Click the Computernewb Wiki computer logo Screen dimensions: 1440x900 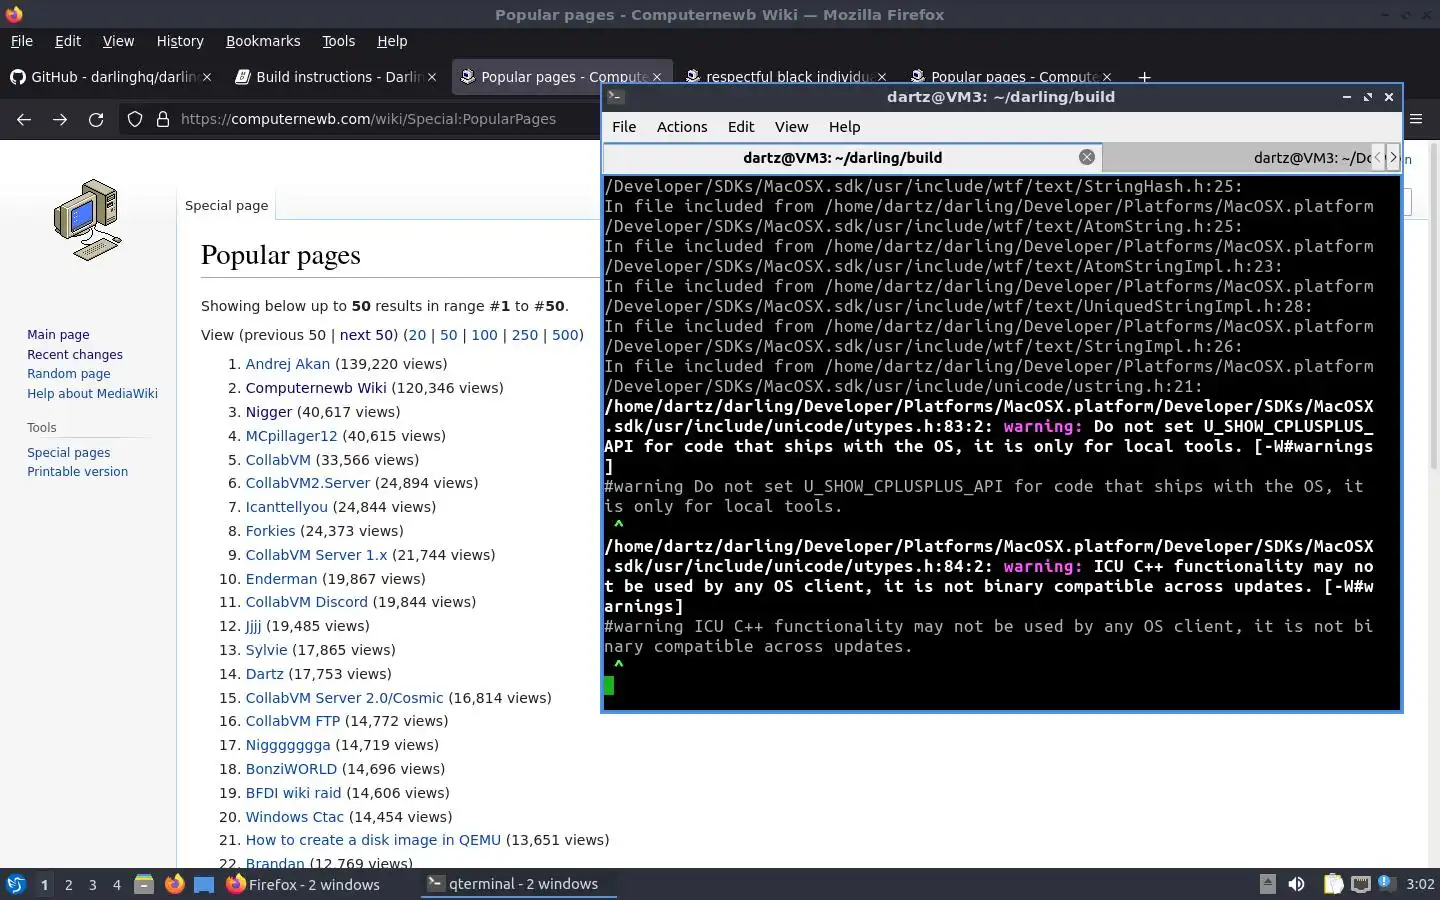[88, 220]
